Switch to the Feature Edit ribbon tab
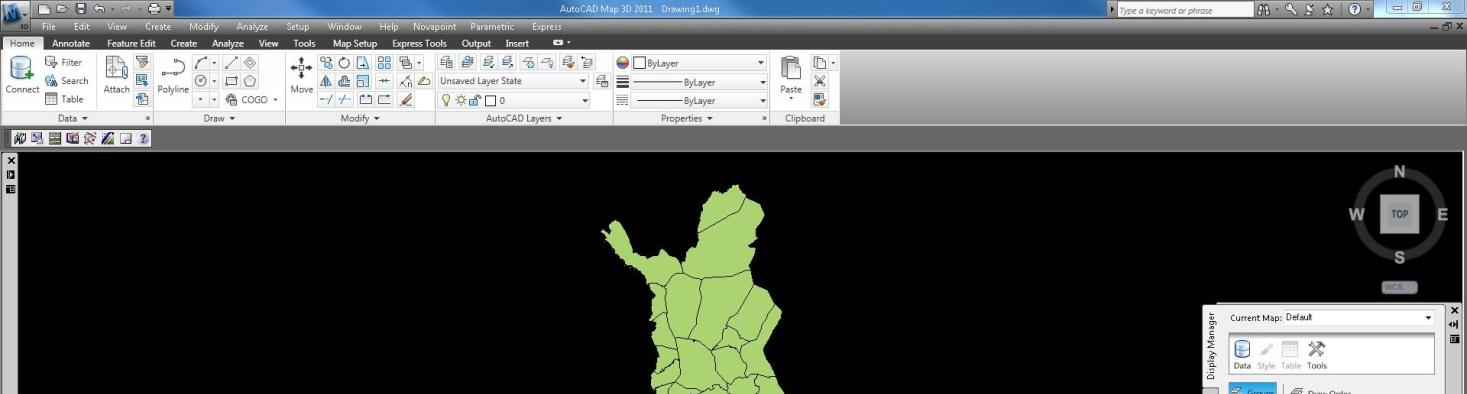This screenshot has height=394, width=1467. coord(131,43)
